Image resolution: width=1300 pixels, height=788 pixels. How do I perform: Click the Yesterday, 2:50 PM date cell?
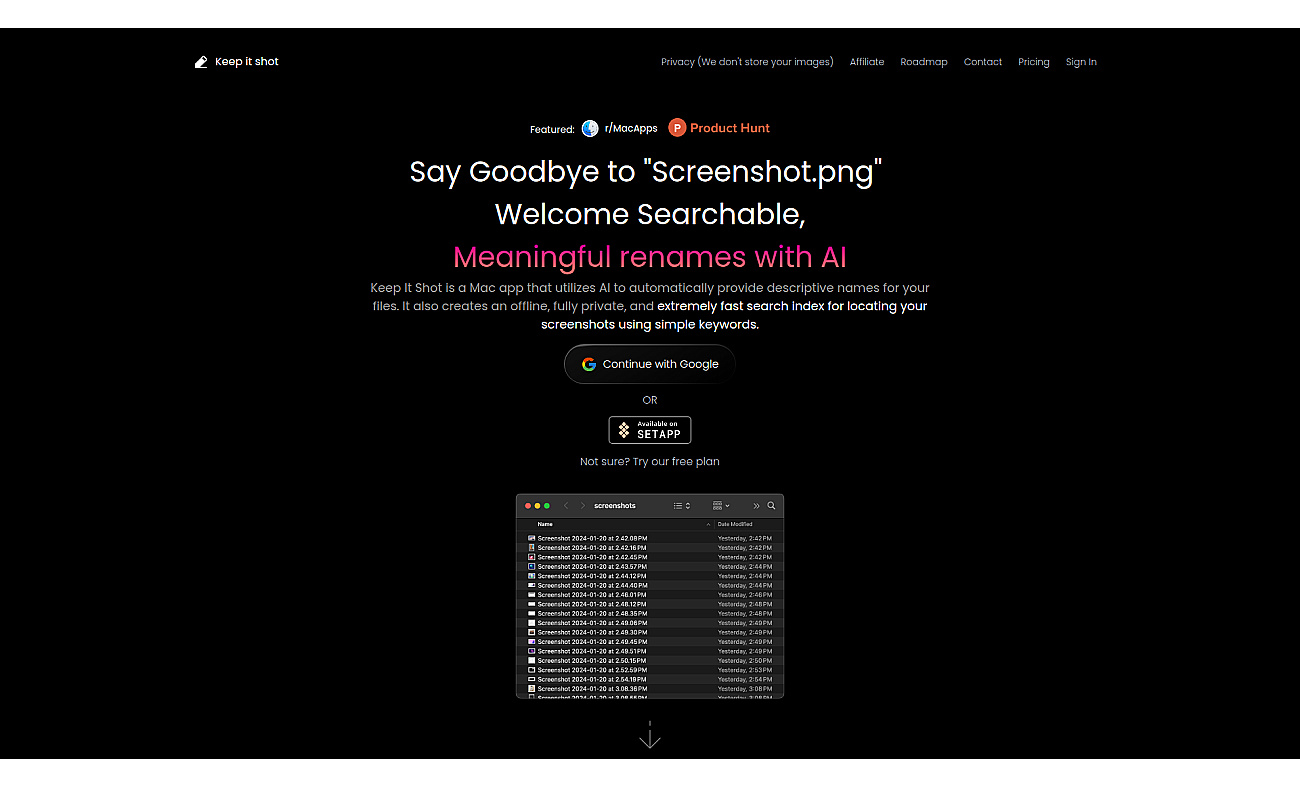click(744, 661)
